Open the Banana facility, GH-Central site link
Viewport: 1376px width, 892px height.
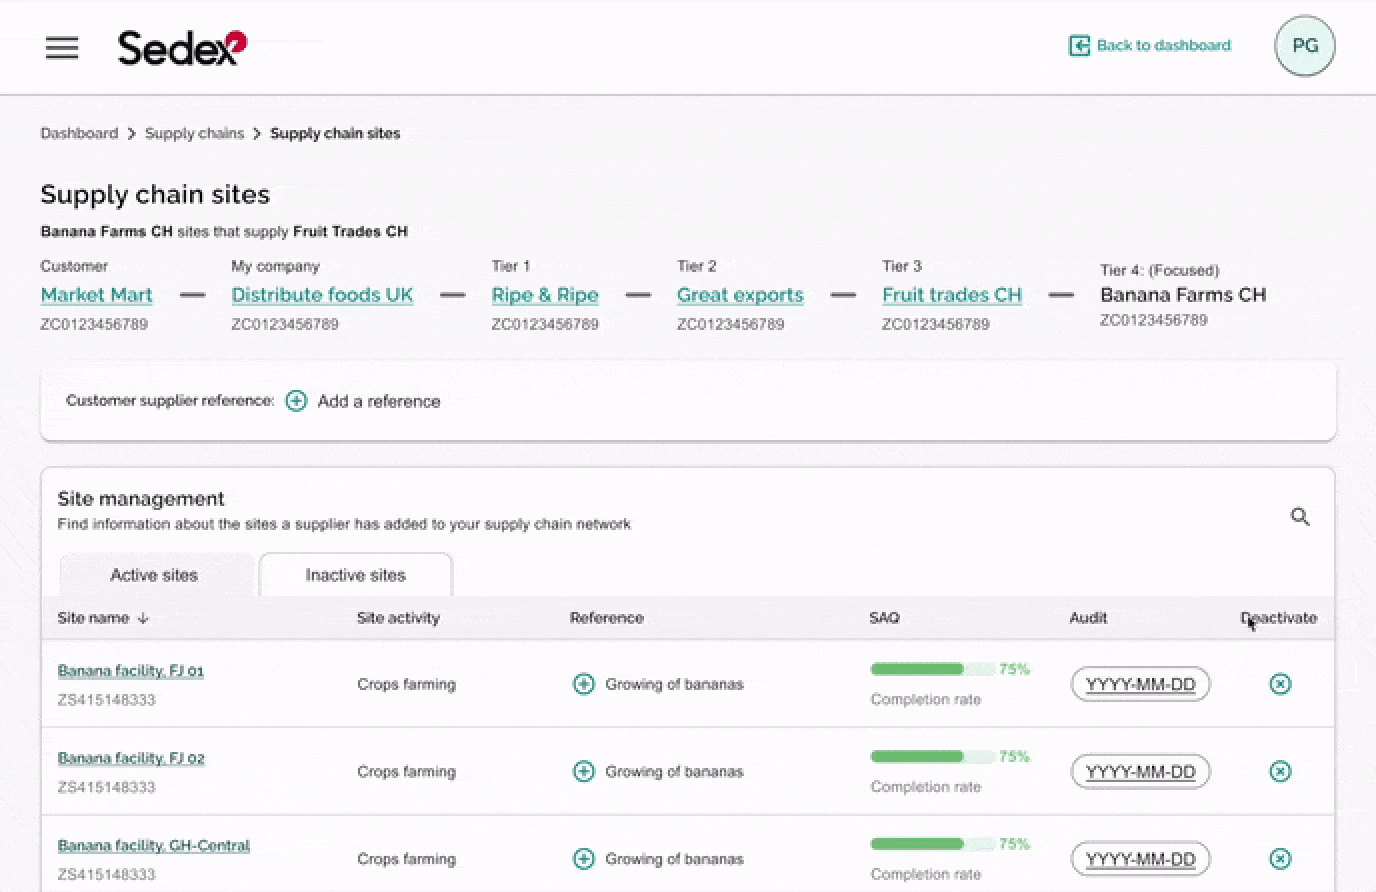click(154, 846)
